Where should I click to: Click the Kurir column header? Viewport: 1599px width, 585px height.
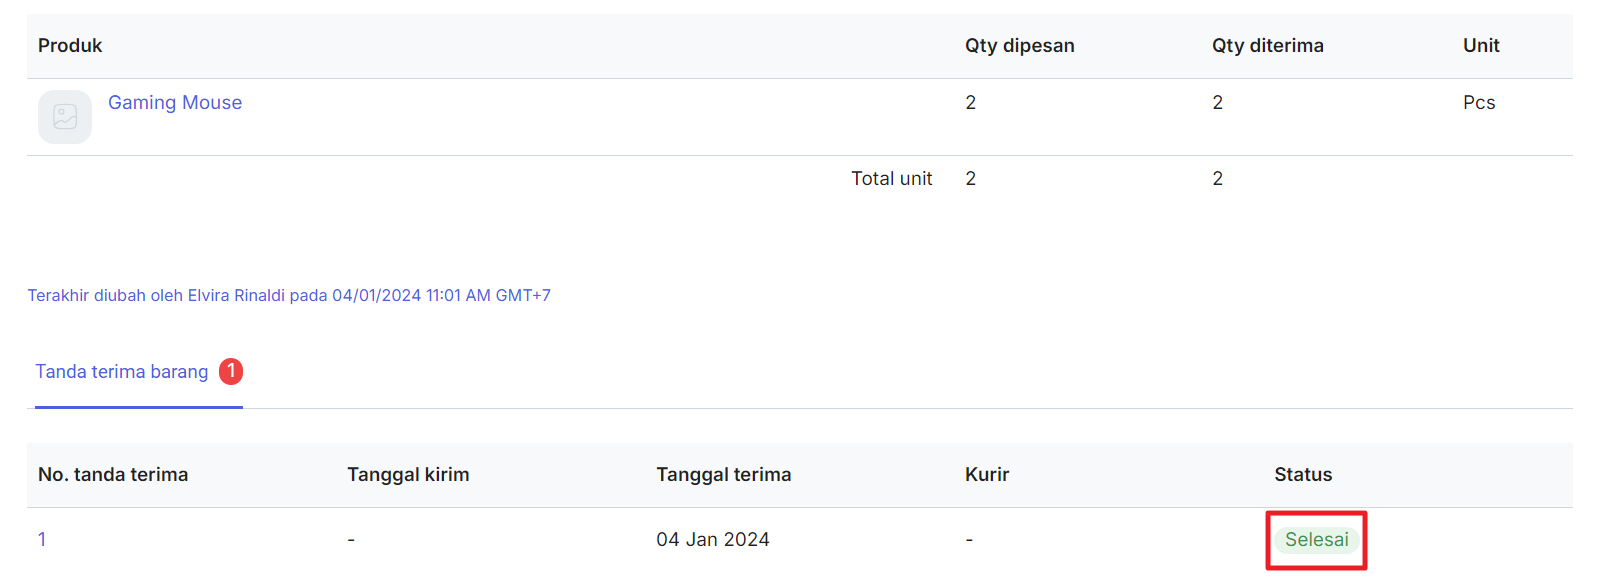pos(987,475)
